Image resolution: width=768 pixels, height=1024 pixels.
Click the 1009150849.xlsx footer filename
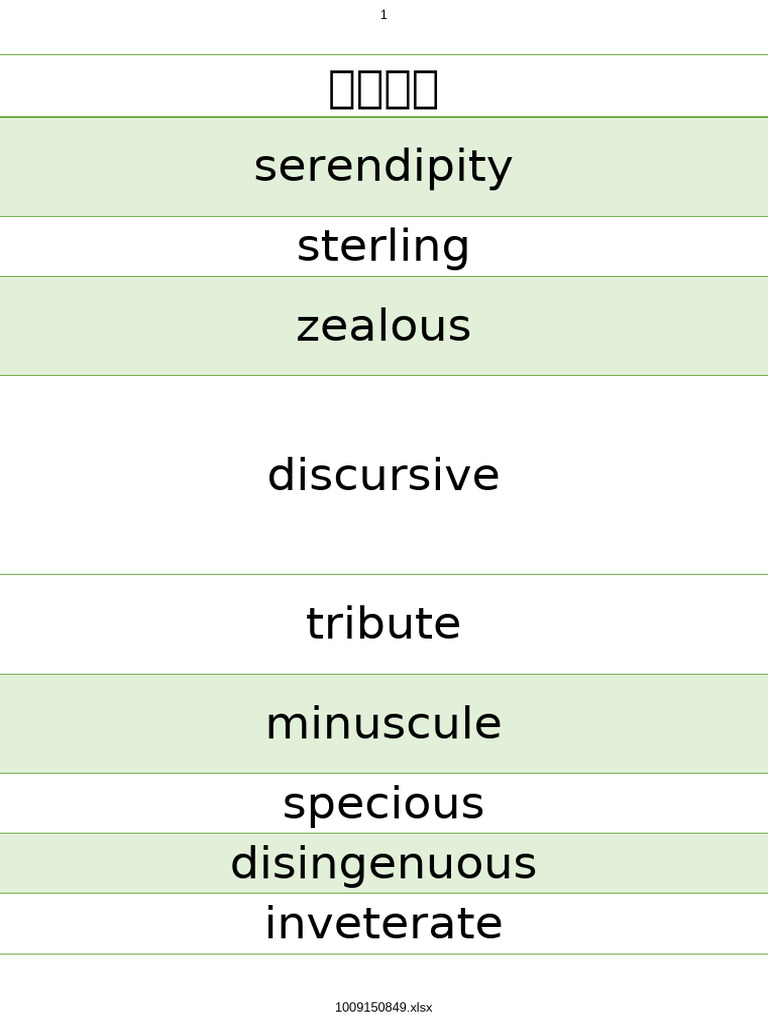pos(384,1007)
